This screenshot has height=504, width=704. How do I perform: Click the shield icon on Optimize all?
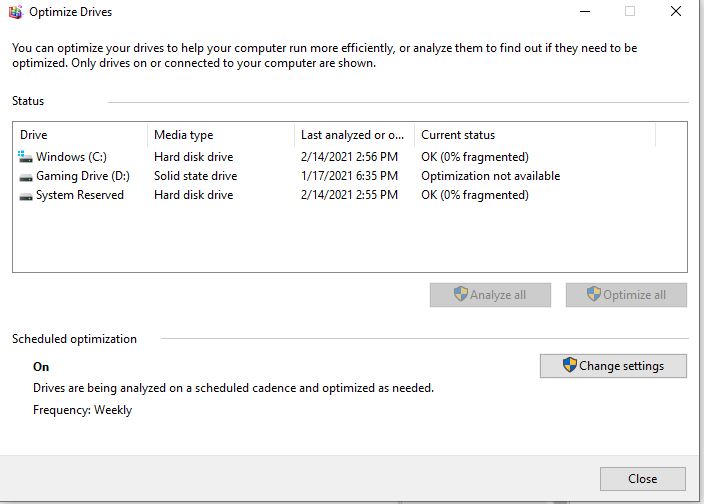point(594,294)
